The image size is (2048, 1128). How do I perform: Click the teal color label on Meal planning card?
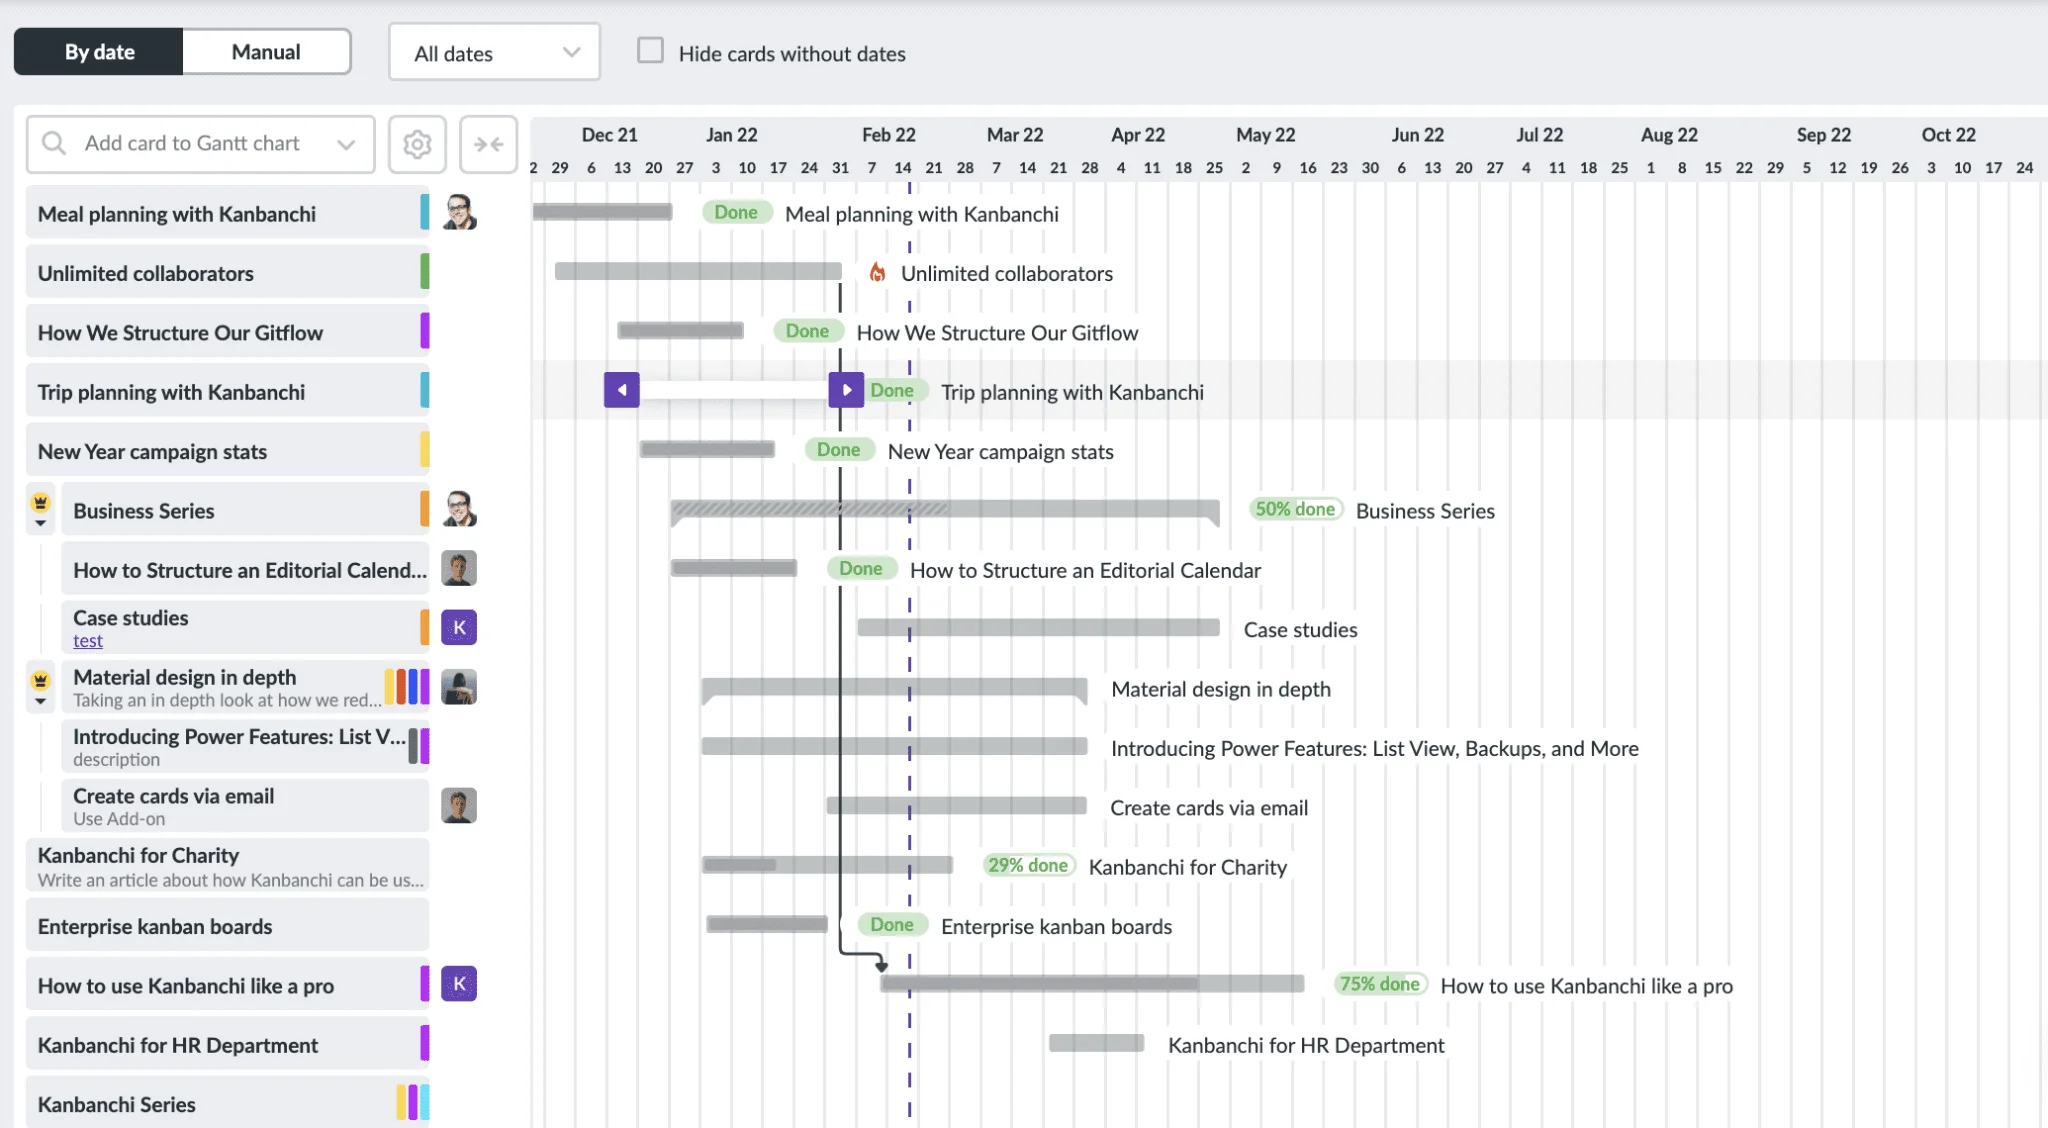(424, 212)
